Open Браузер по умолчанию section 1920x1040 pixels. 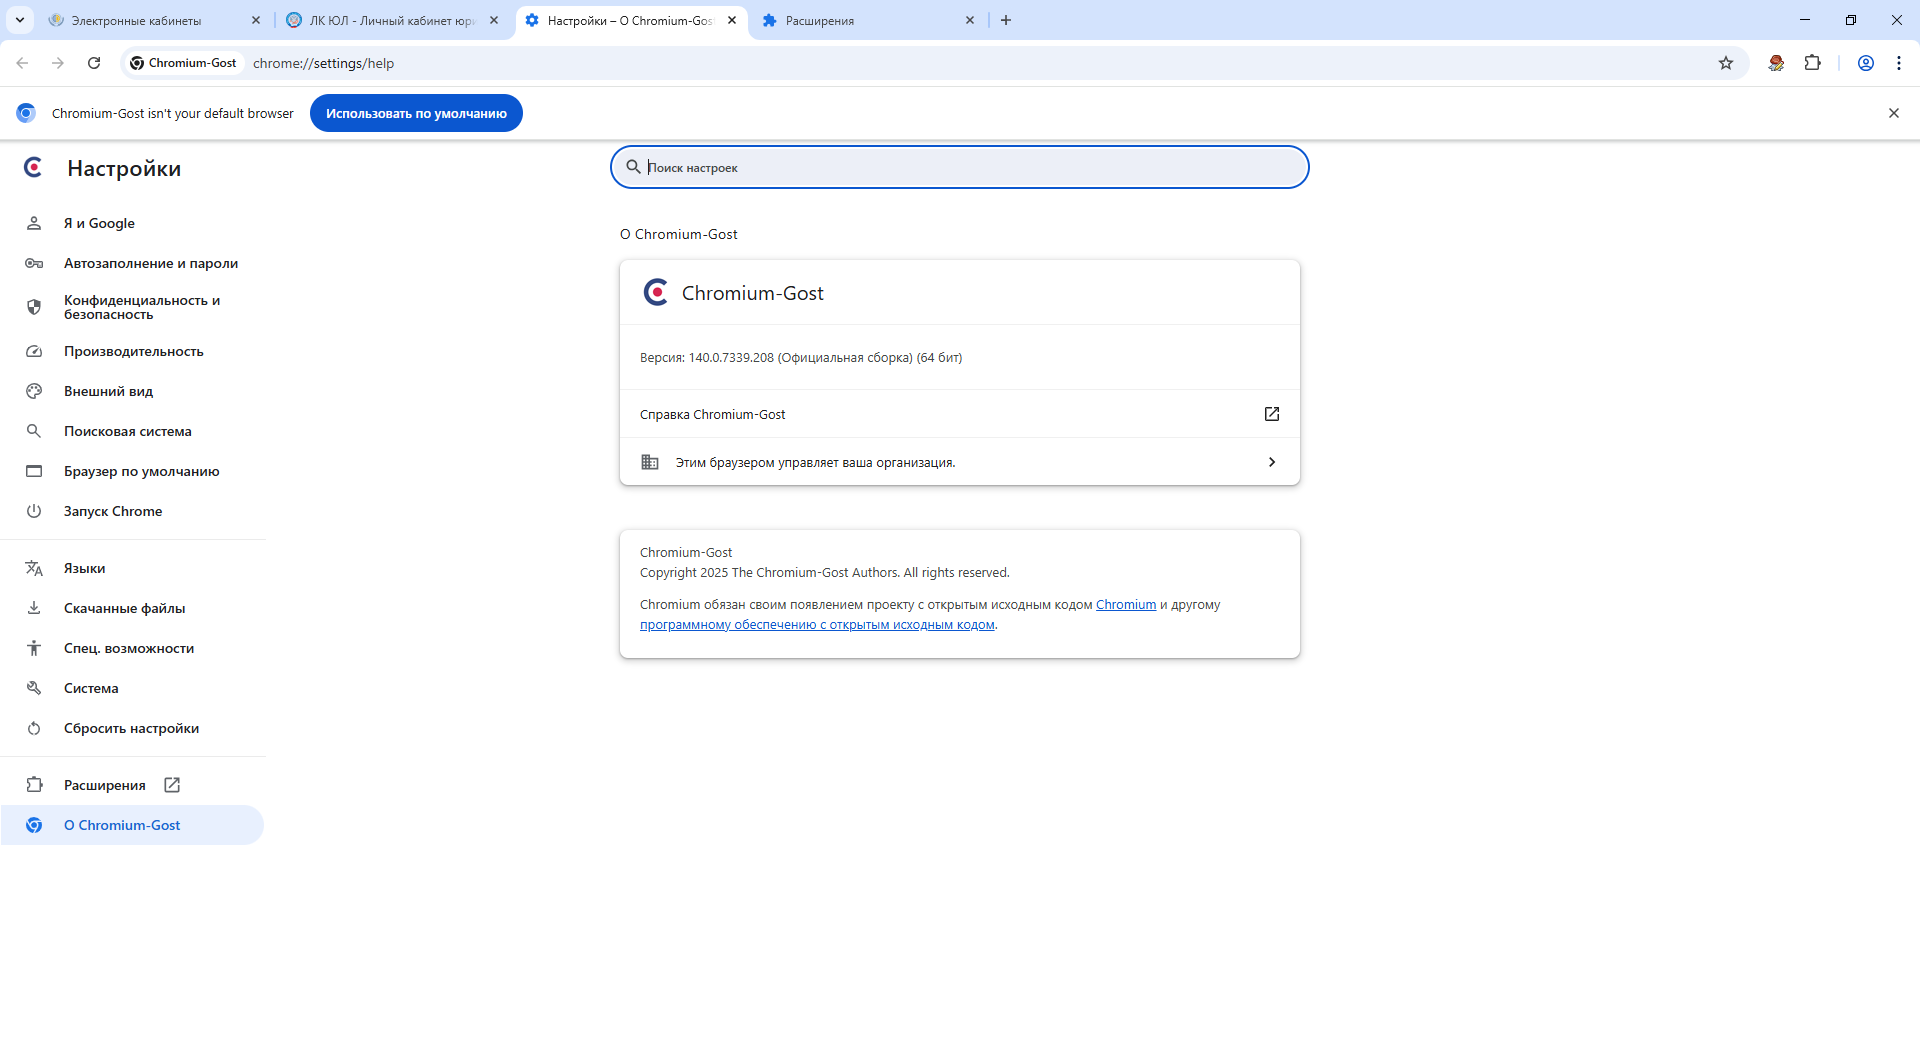coord(133,471)
